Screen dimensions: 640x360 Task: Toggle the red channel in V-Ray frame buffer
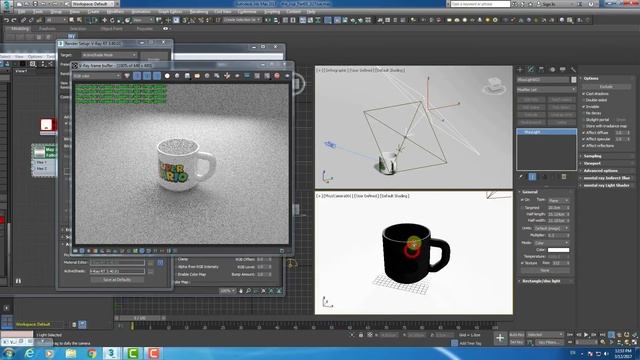[x=137, y=76]
